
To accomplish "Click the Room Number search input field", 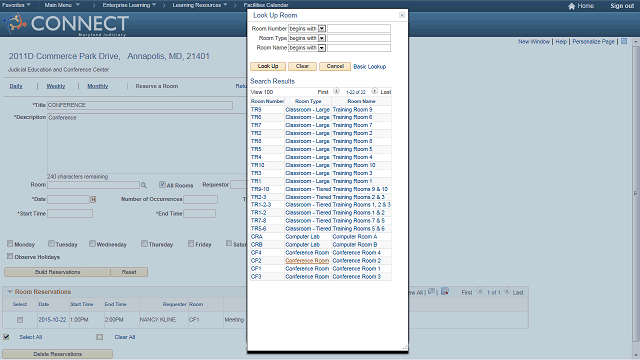I will (359, 29).
